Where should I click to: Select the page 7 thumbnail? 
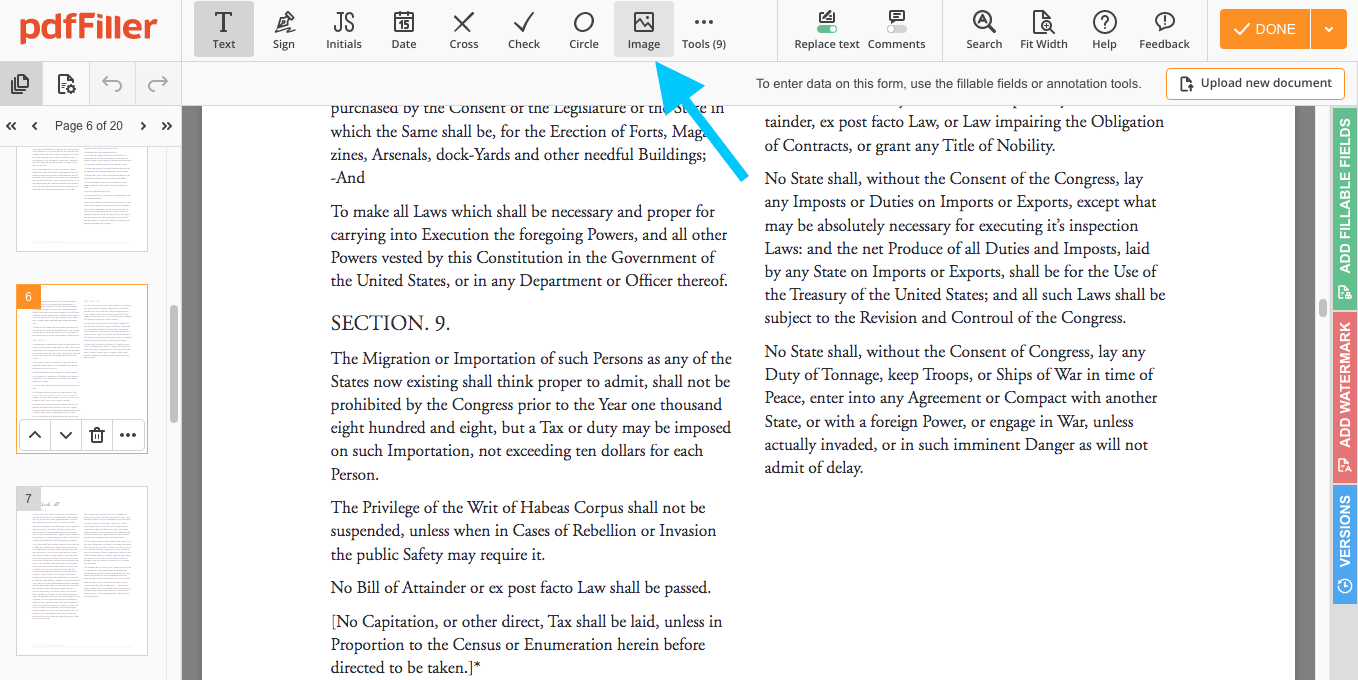[81, 570]
